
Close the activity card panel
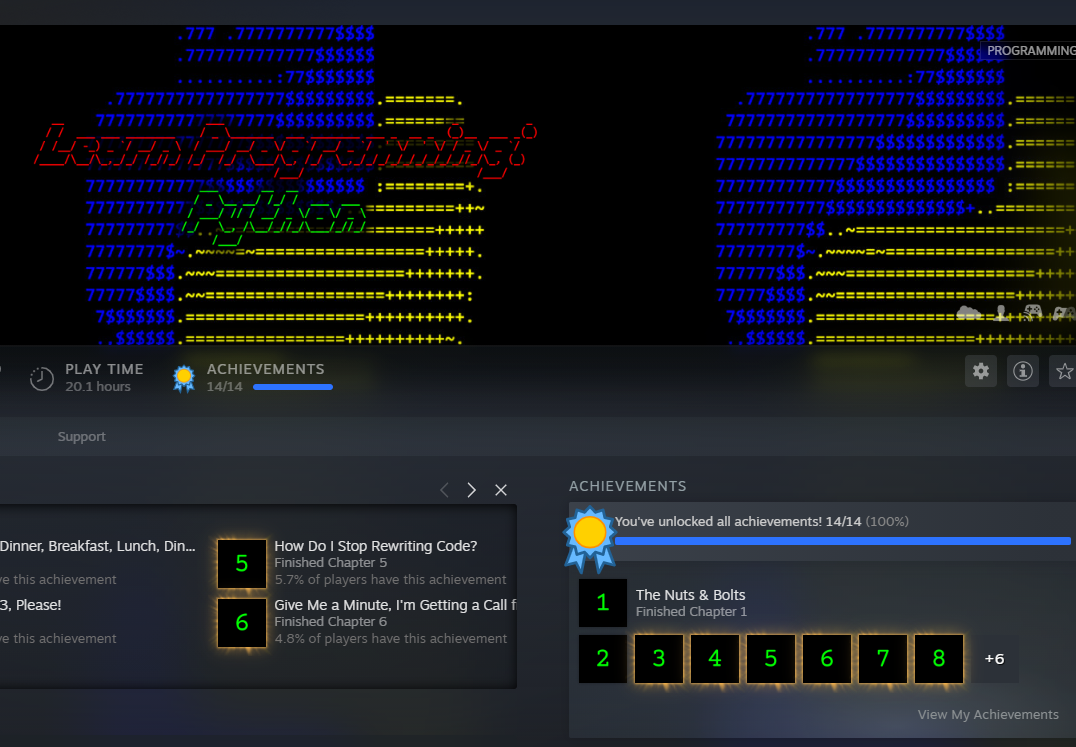pos(501,490)
